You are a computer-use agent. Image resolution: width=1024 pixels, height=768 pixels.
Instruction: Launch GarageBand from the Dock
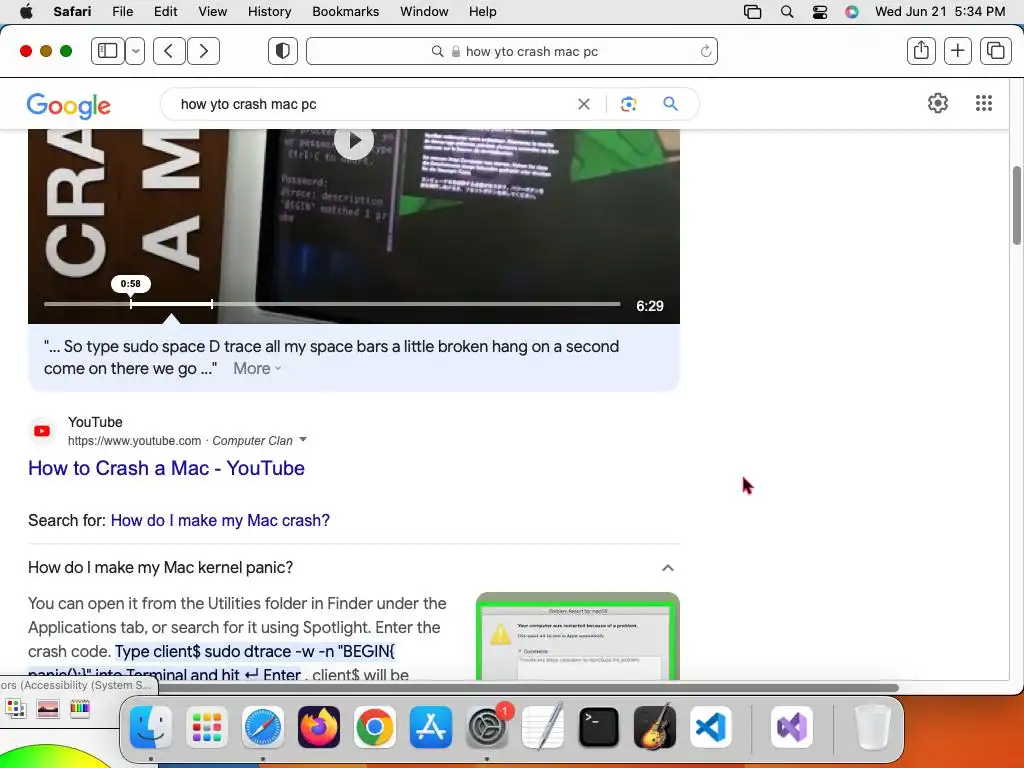(655, 727)
